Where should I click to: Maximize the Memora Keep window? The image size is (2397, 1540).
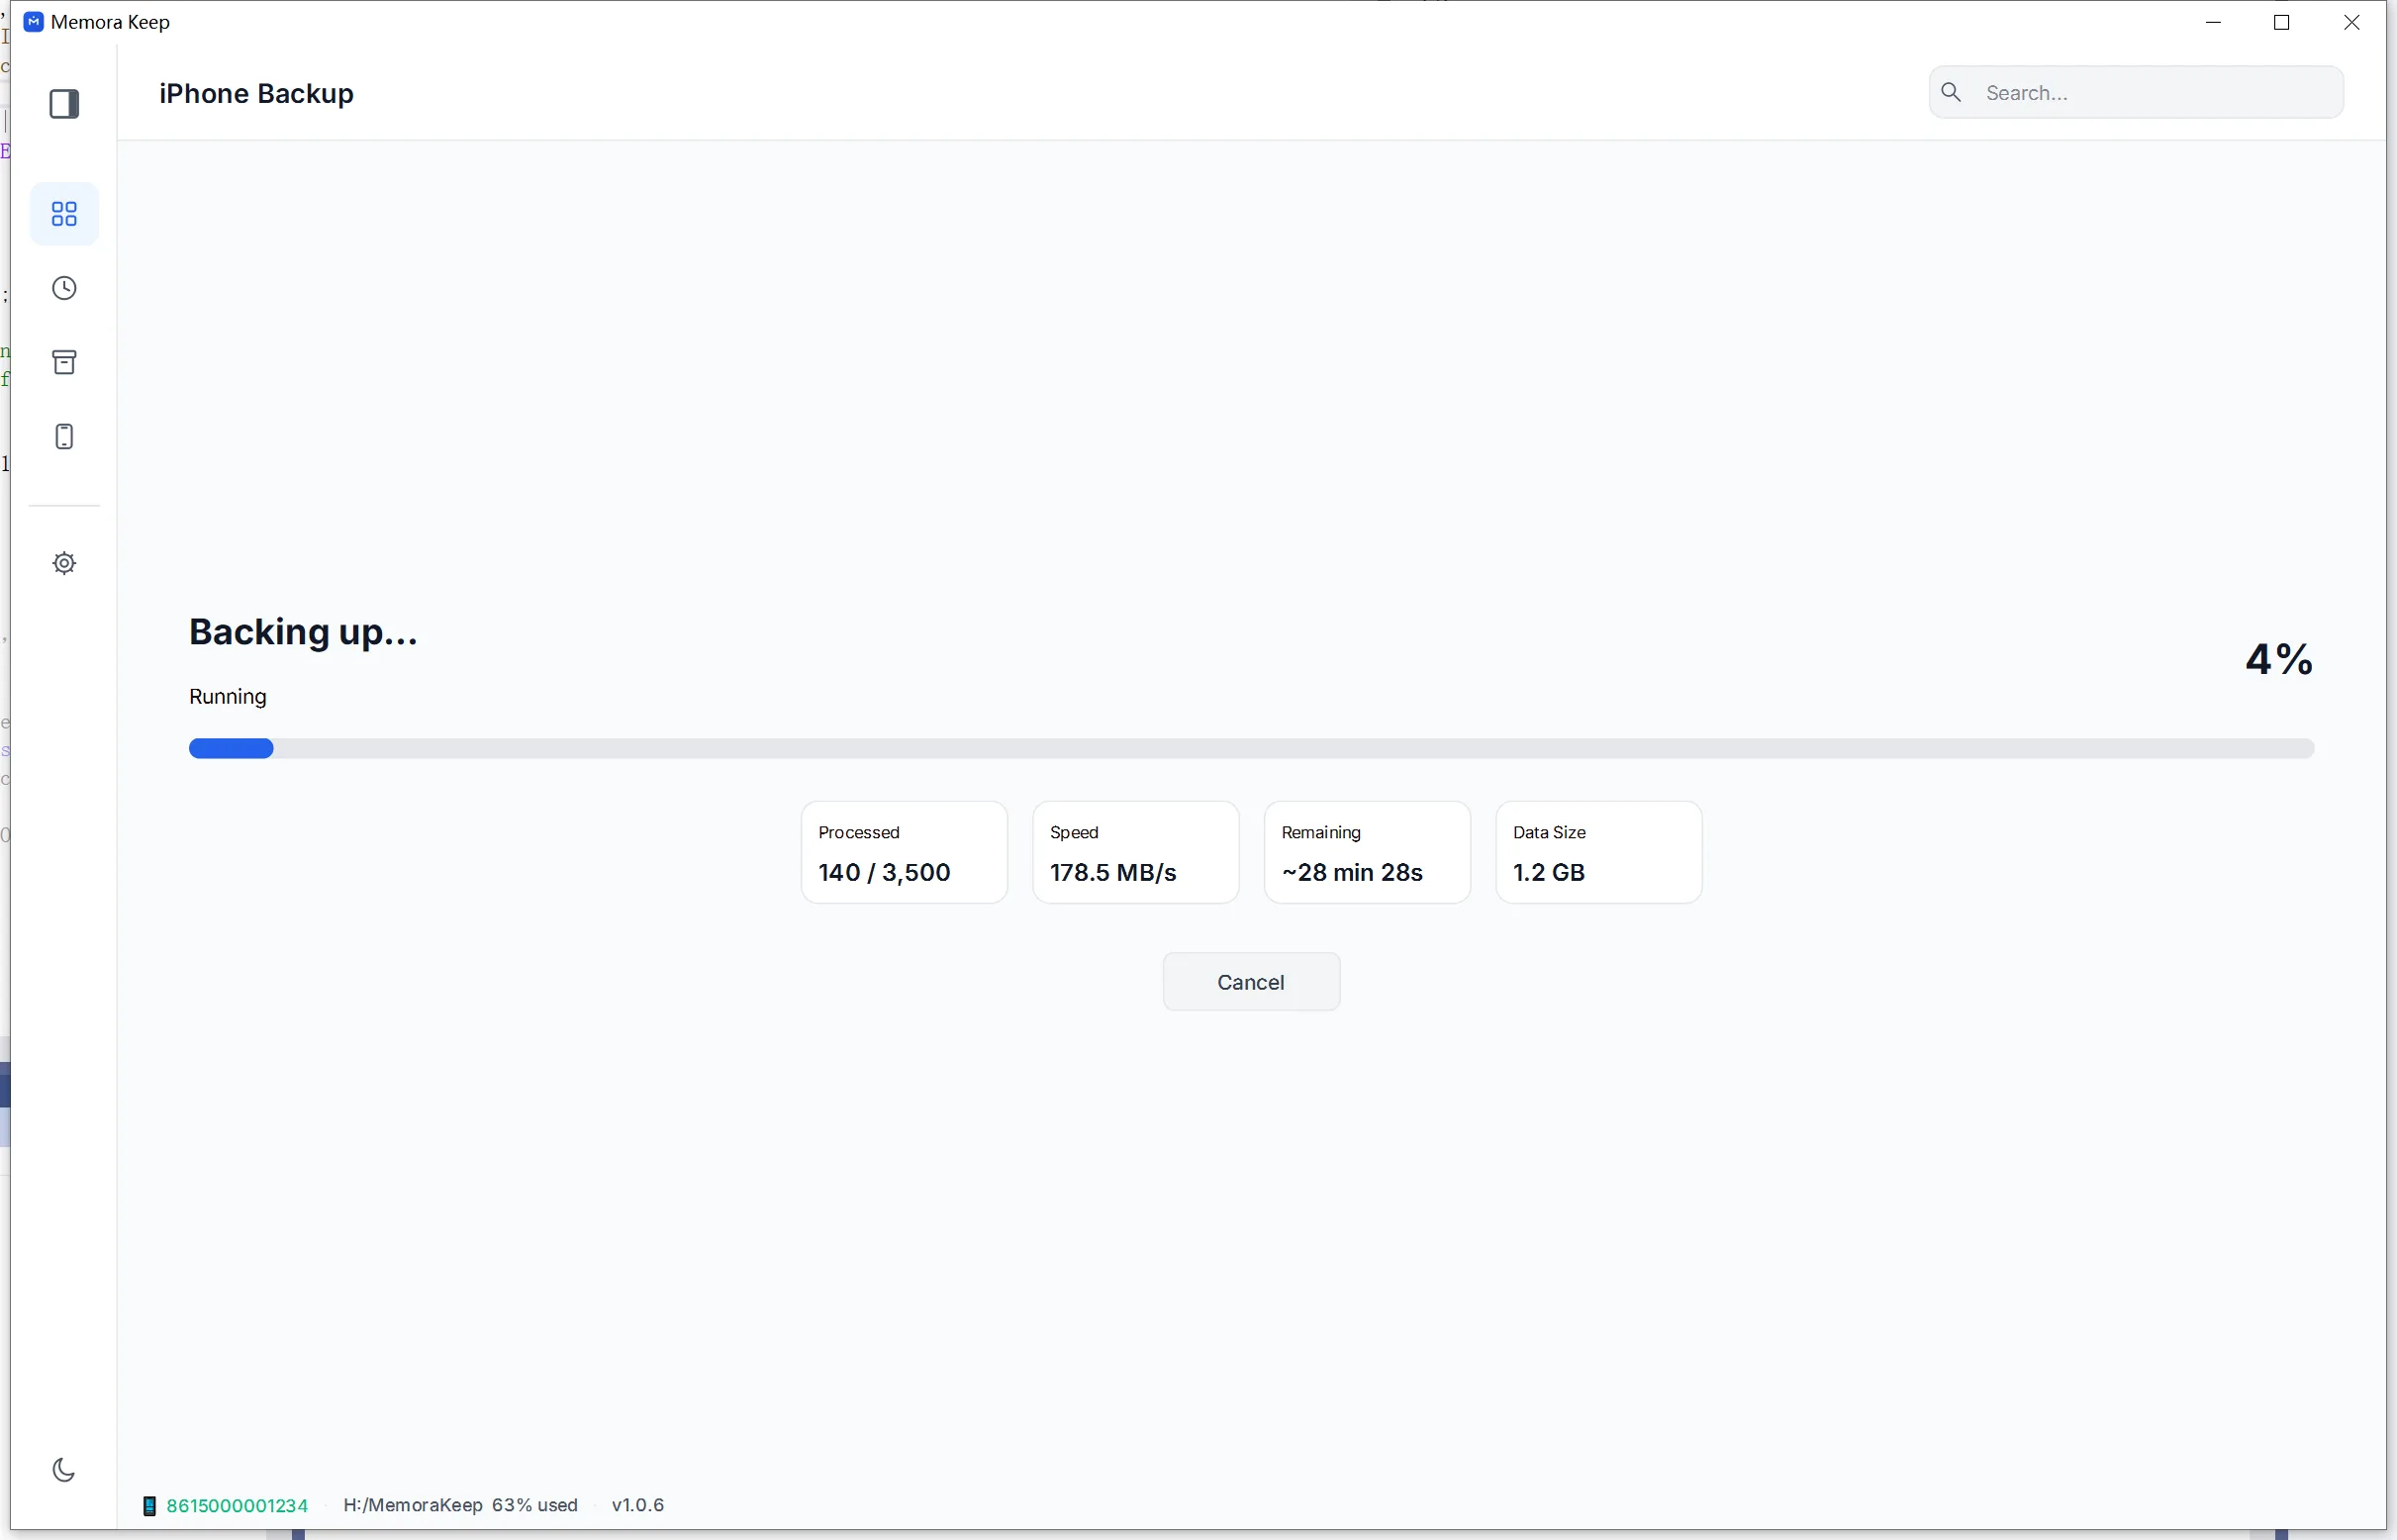click(x=2282, y=22)
